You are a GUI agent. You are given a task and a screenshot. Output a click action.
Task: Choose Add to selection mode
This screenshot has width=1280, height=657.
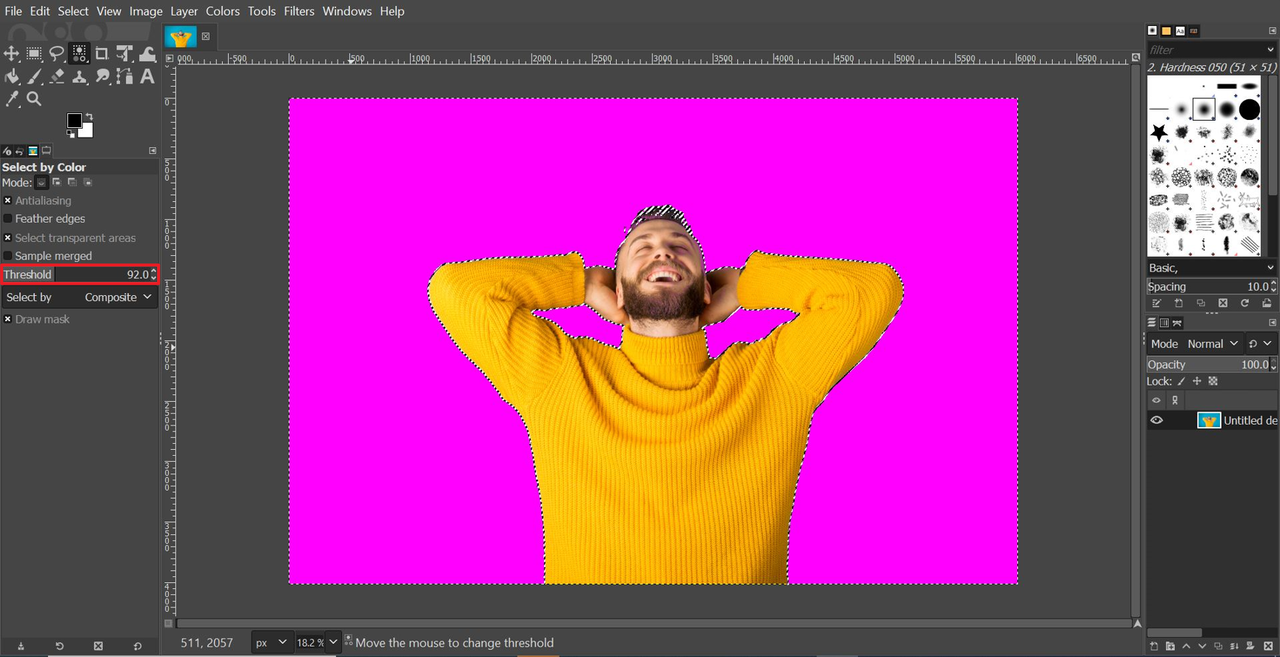(57, 183)
